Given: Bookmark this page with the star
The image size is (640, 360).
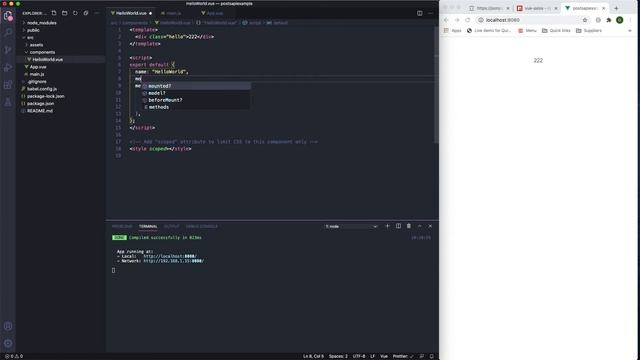Looking at the screenshot, I should coord(585,20).
